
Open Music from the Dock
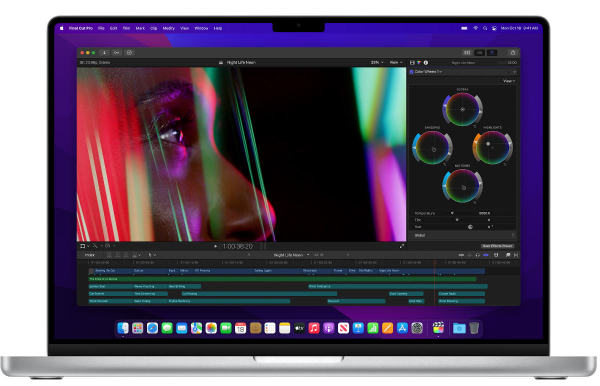[314, 328]
